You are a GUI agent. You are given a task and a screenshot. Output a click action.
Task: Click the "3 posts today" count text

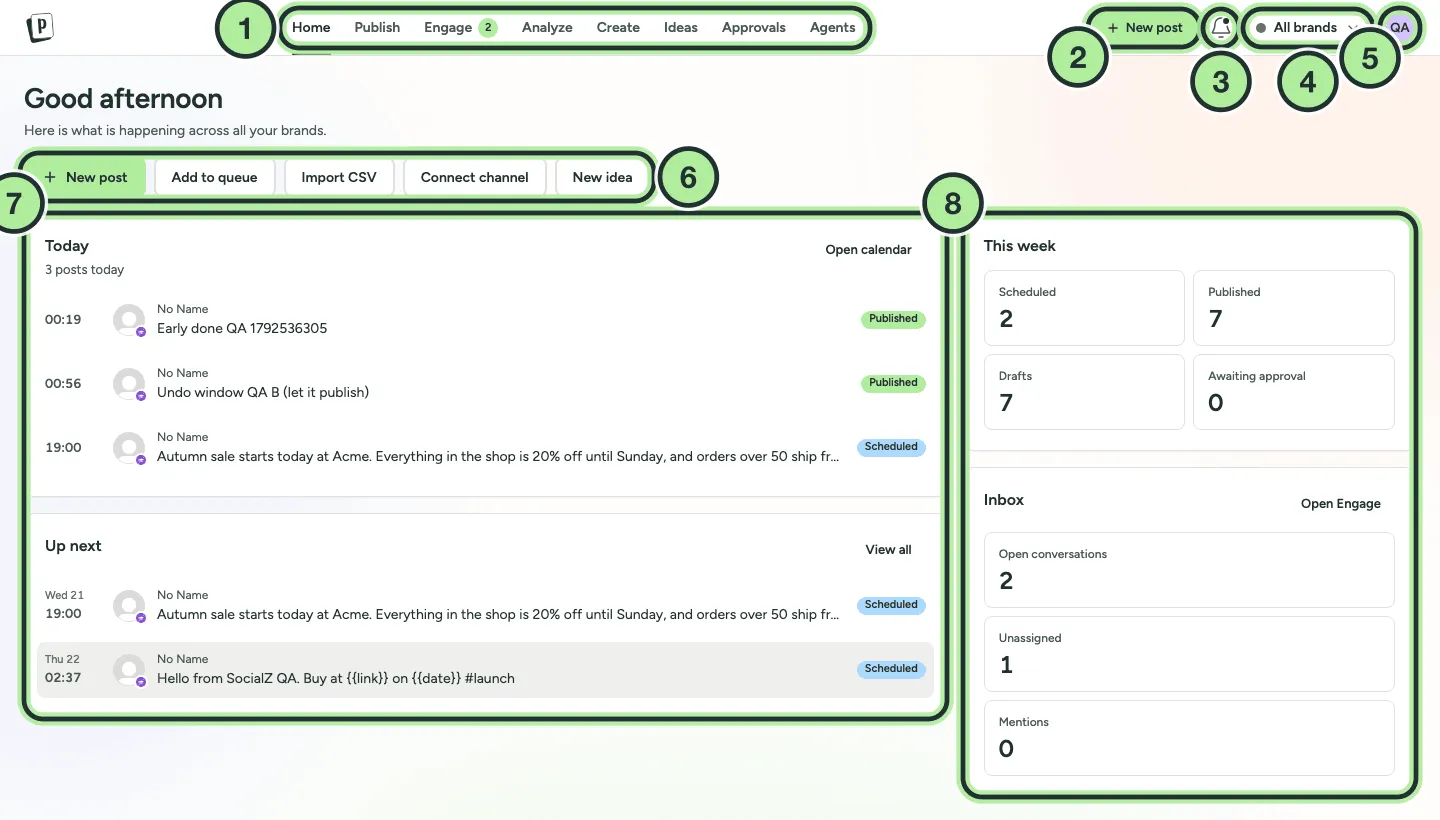[x=85, y=270]
